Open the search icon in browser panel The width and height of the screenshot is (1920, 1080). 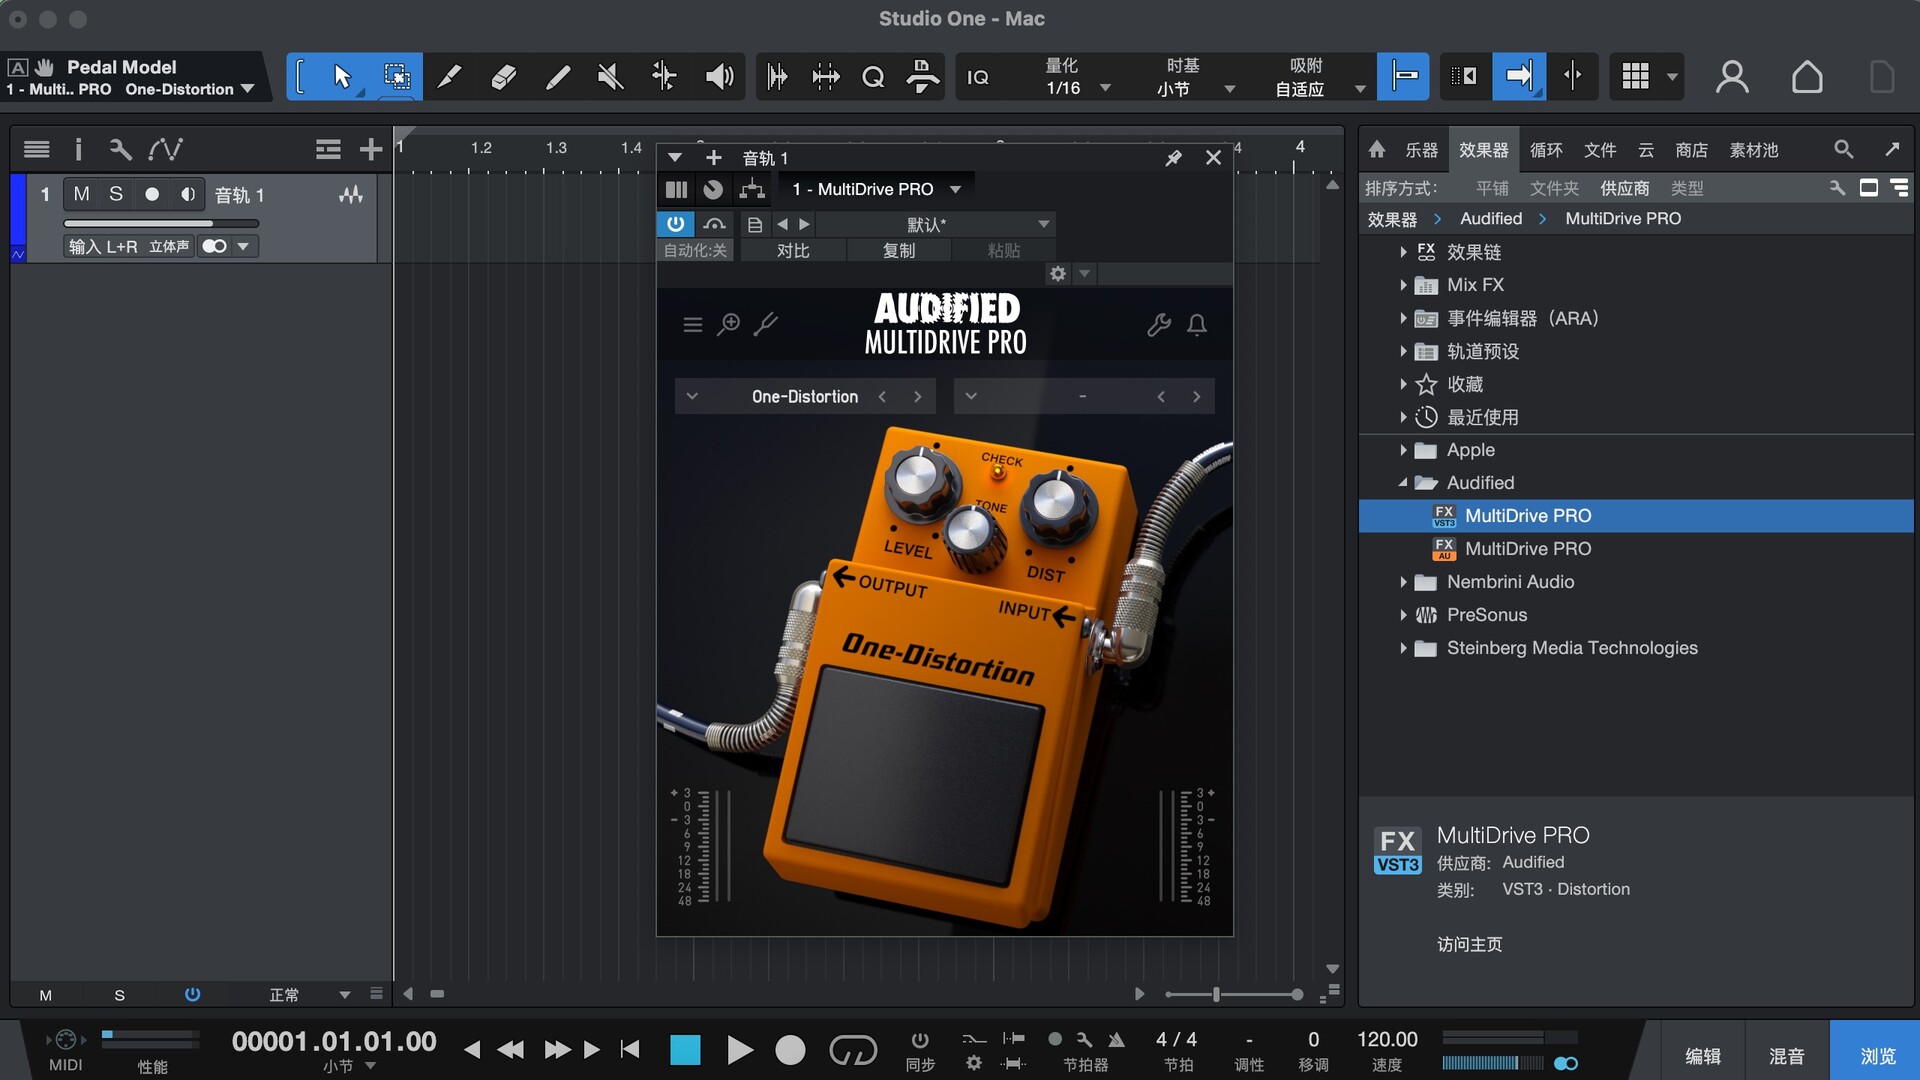1843,150
